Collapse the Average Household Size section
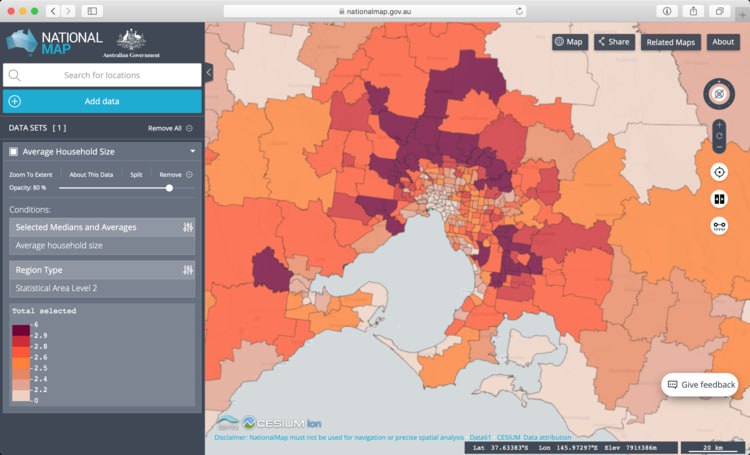Viewport: 750px width, 455px height. pyautogui.click(x=192, y=152)
